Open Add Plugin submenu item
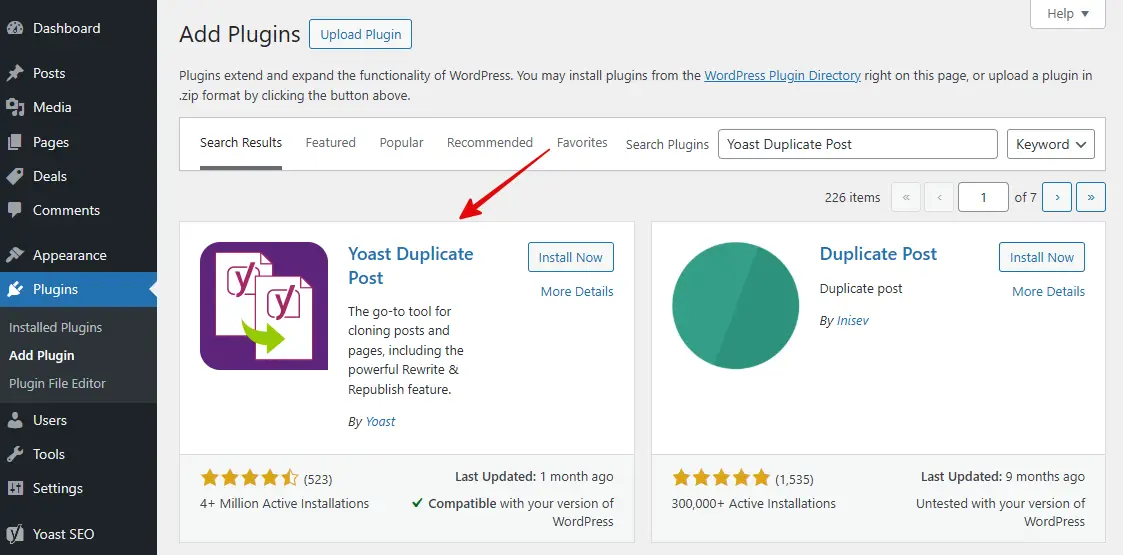 tap(42, 355)
